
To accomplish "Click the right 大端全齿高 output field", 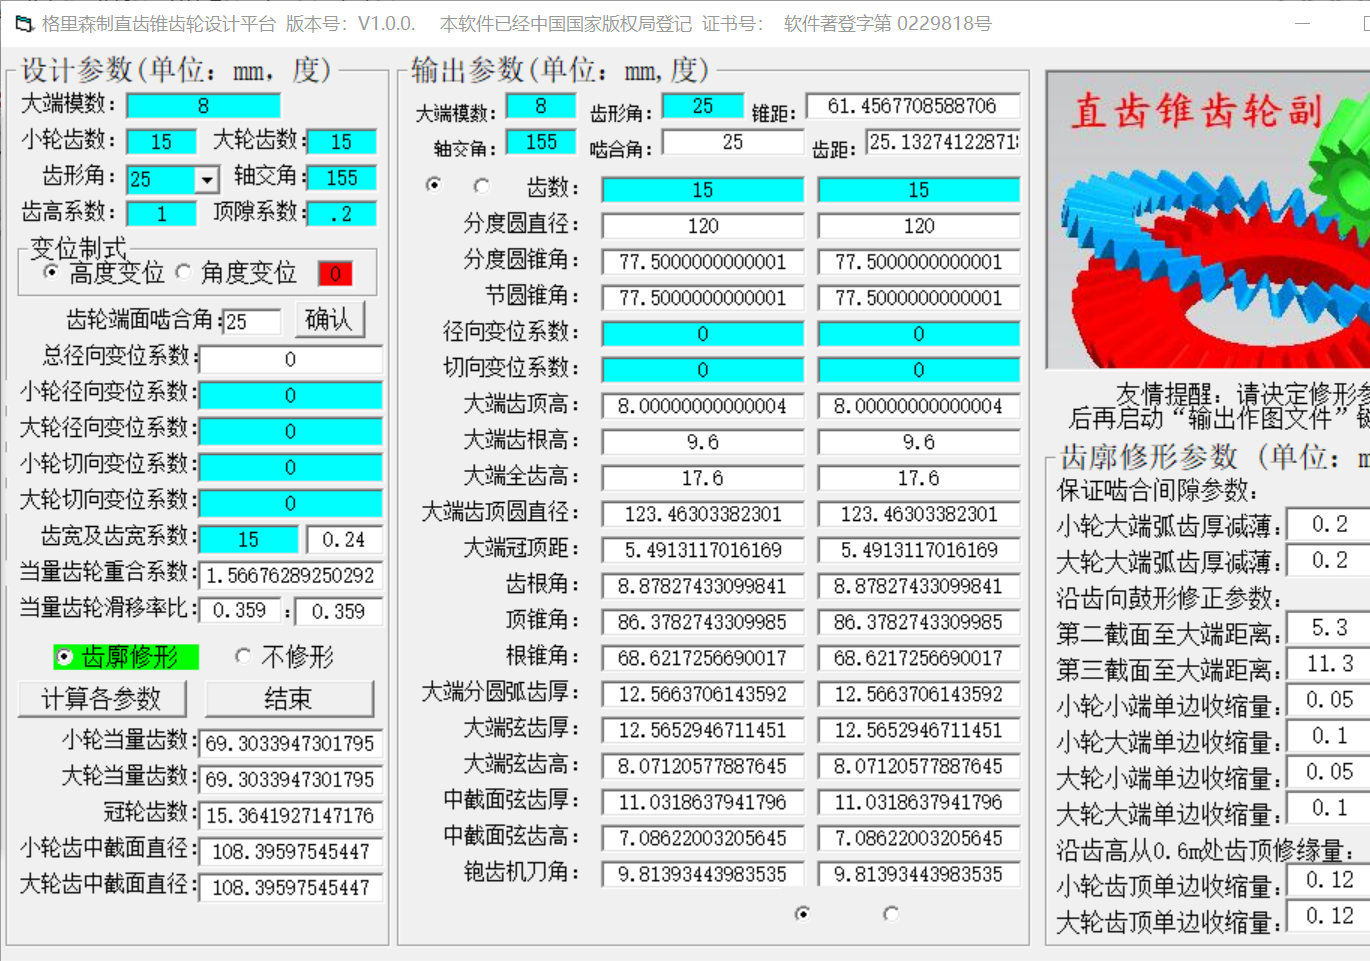I will tap(919, 478).
